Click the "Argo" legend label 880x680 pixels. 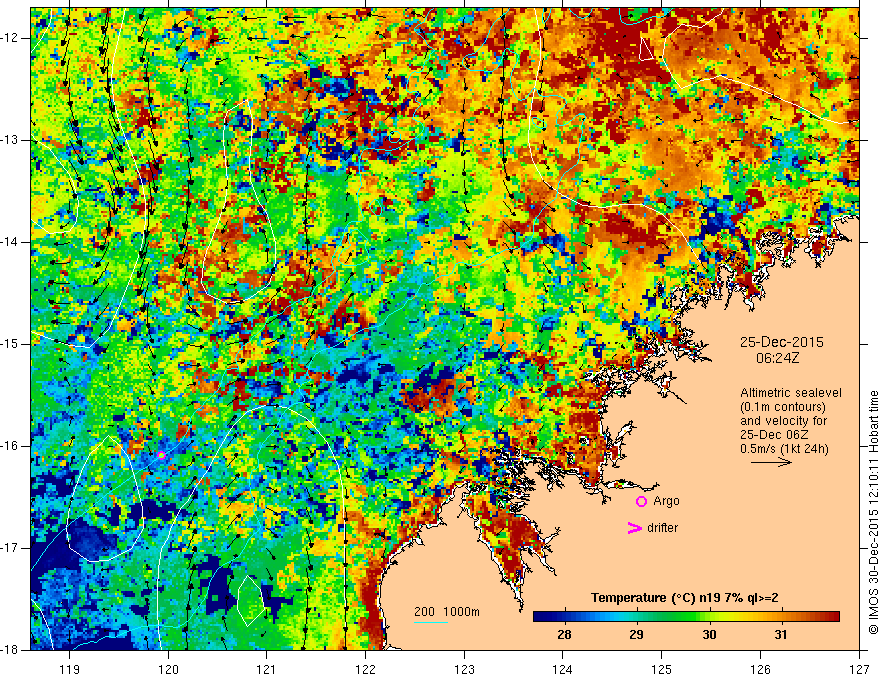tap(666, 501)
